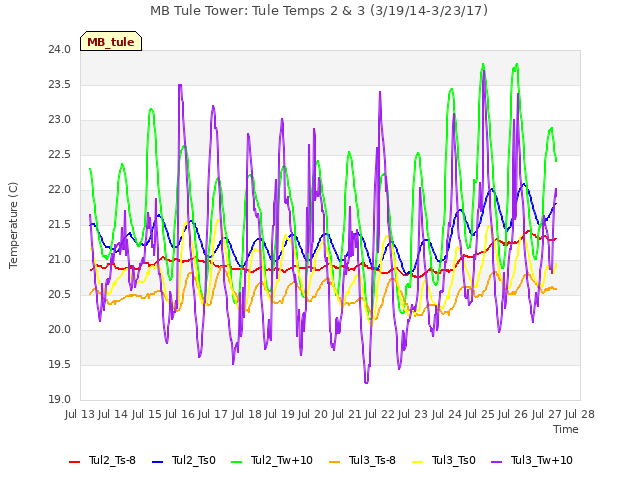
Task: Click the Jul 28 x-axis tick label
Action: pyautogui.click(x=580, y=414)
